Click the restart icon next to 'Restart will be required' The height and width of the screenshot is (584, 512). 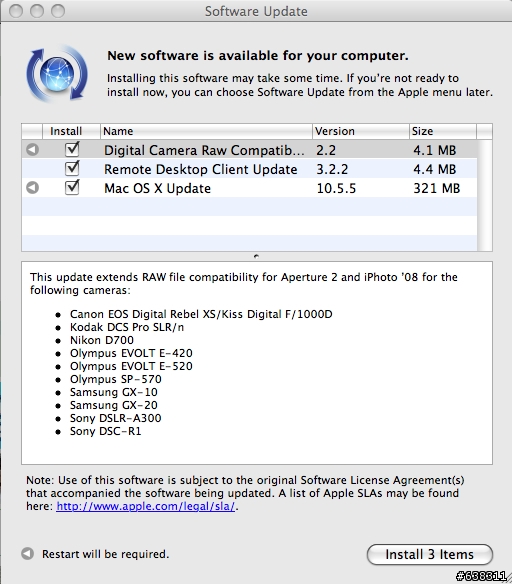click(27, 554)
